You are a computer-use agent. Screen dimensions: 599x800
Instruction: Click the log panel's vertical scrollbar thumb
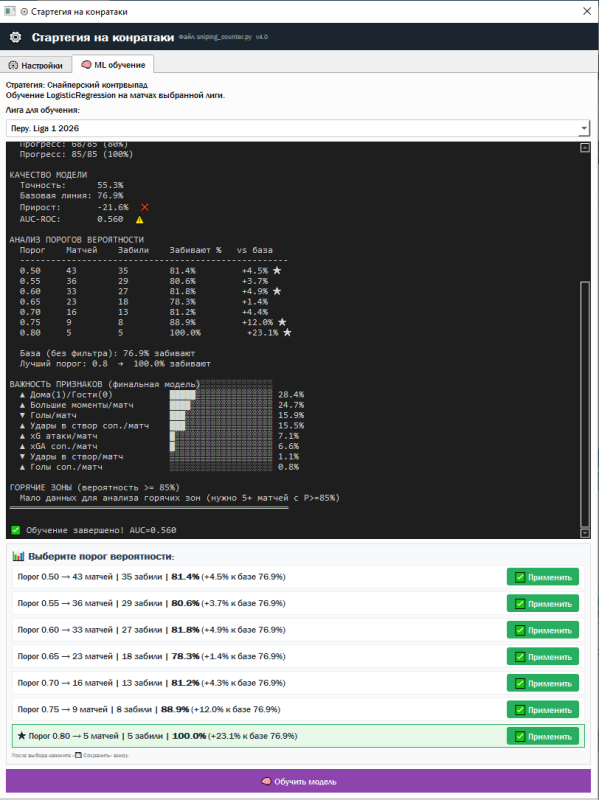(x=585, y=404)
